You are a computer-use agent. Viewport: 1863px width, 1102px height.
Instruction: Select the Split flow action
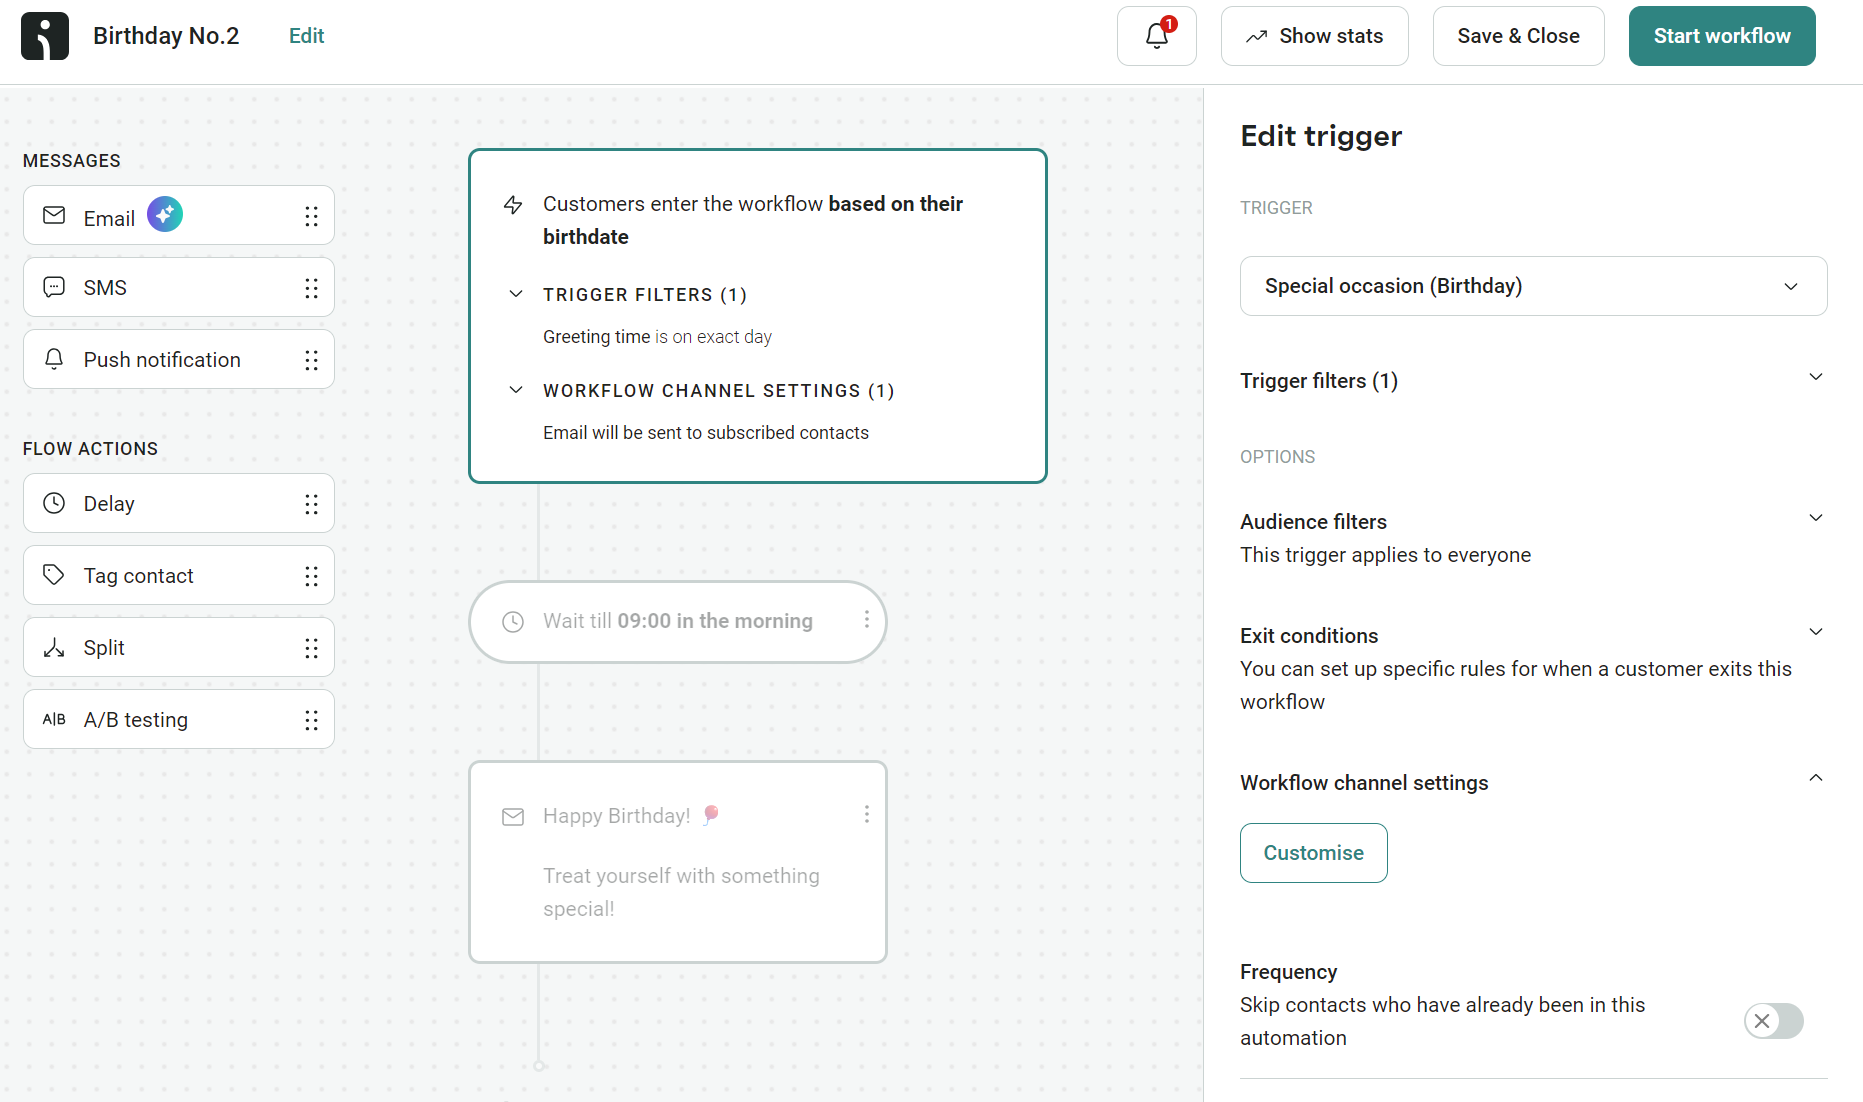179,647
